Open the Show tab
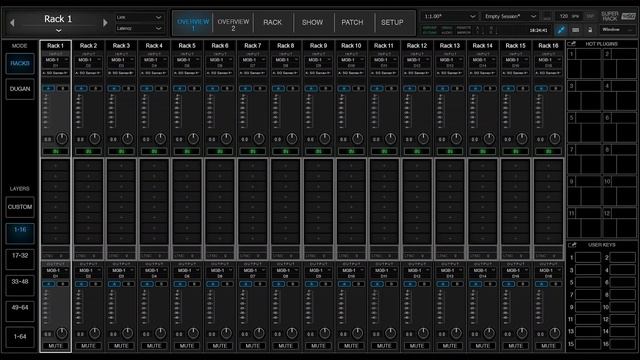The height and width of the screenshot is (360, 640). (x=313, y=23)
